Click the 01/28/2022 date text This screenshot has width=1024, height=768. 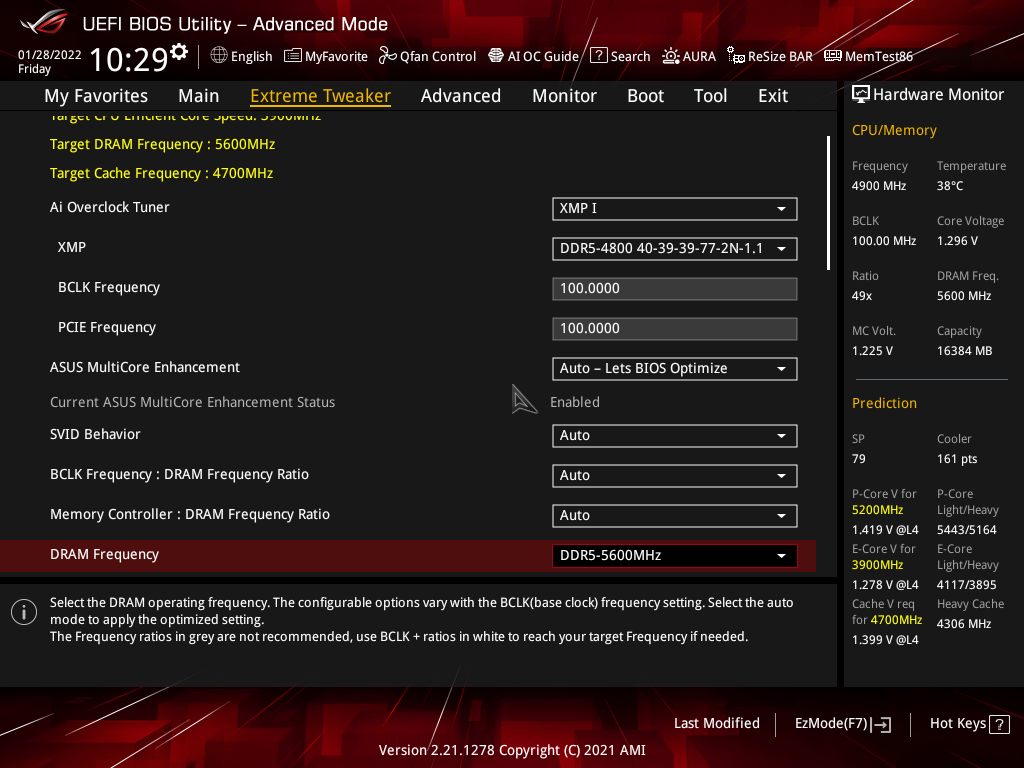[50, 55]
